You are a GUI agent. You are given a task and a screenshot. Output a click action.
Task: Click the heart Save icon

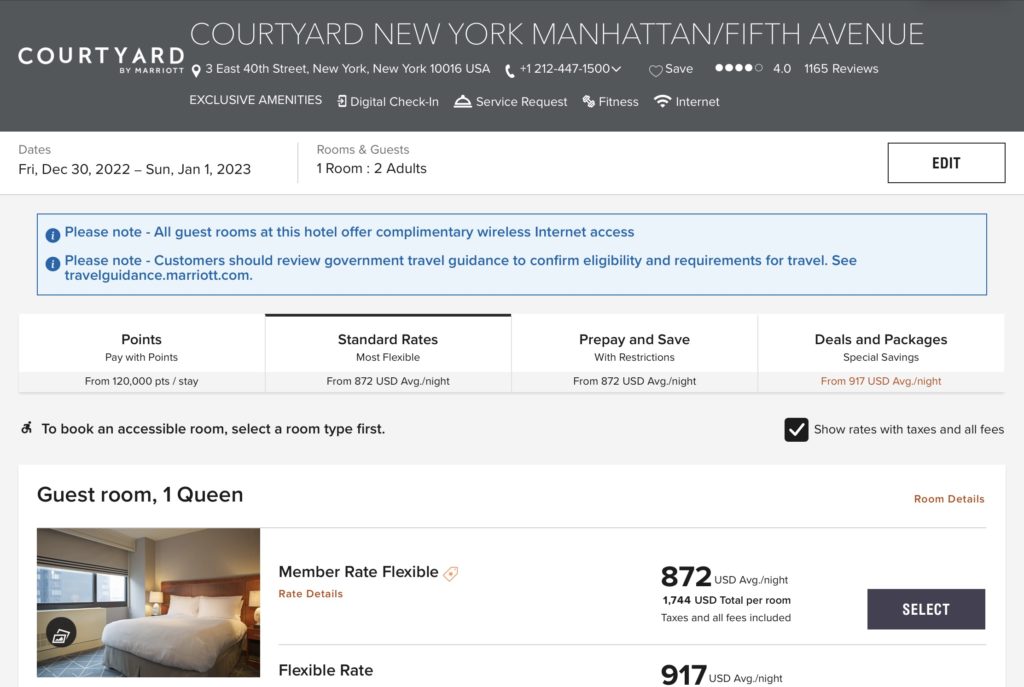pos(656,70)
